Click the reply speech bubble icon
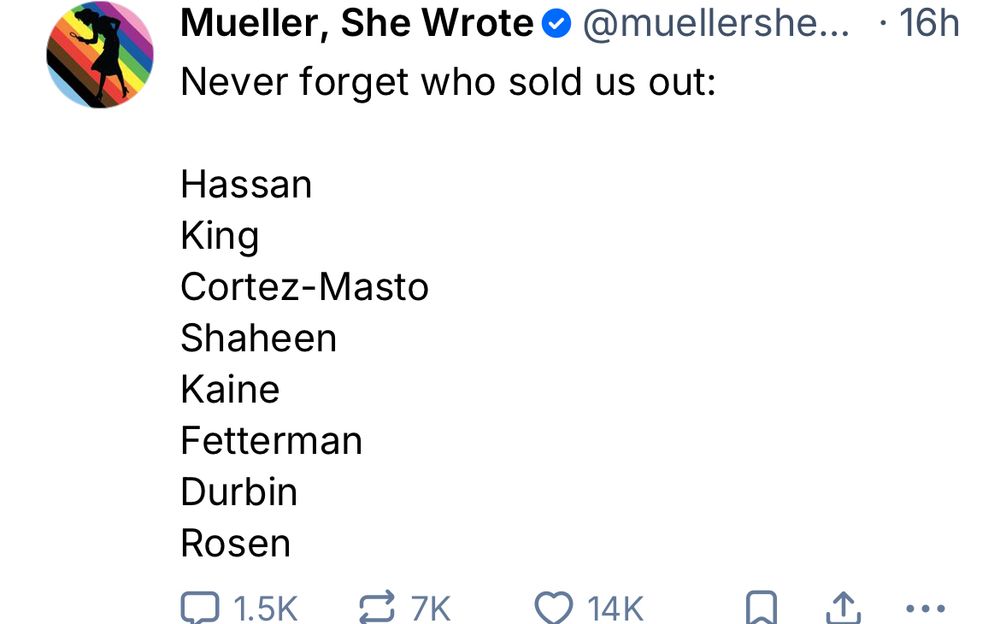Image resolution: width=1000 pixels, height=624 pixels. (x=202, y=606)
